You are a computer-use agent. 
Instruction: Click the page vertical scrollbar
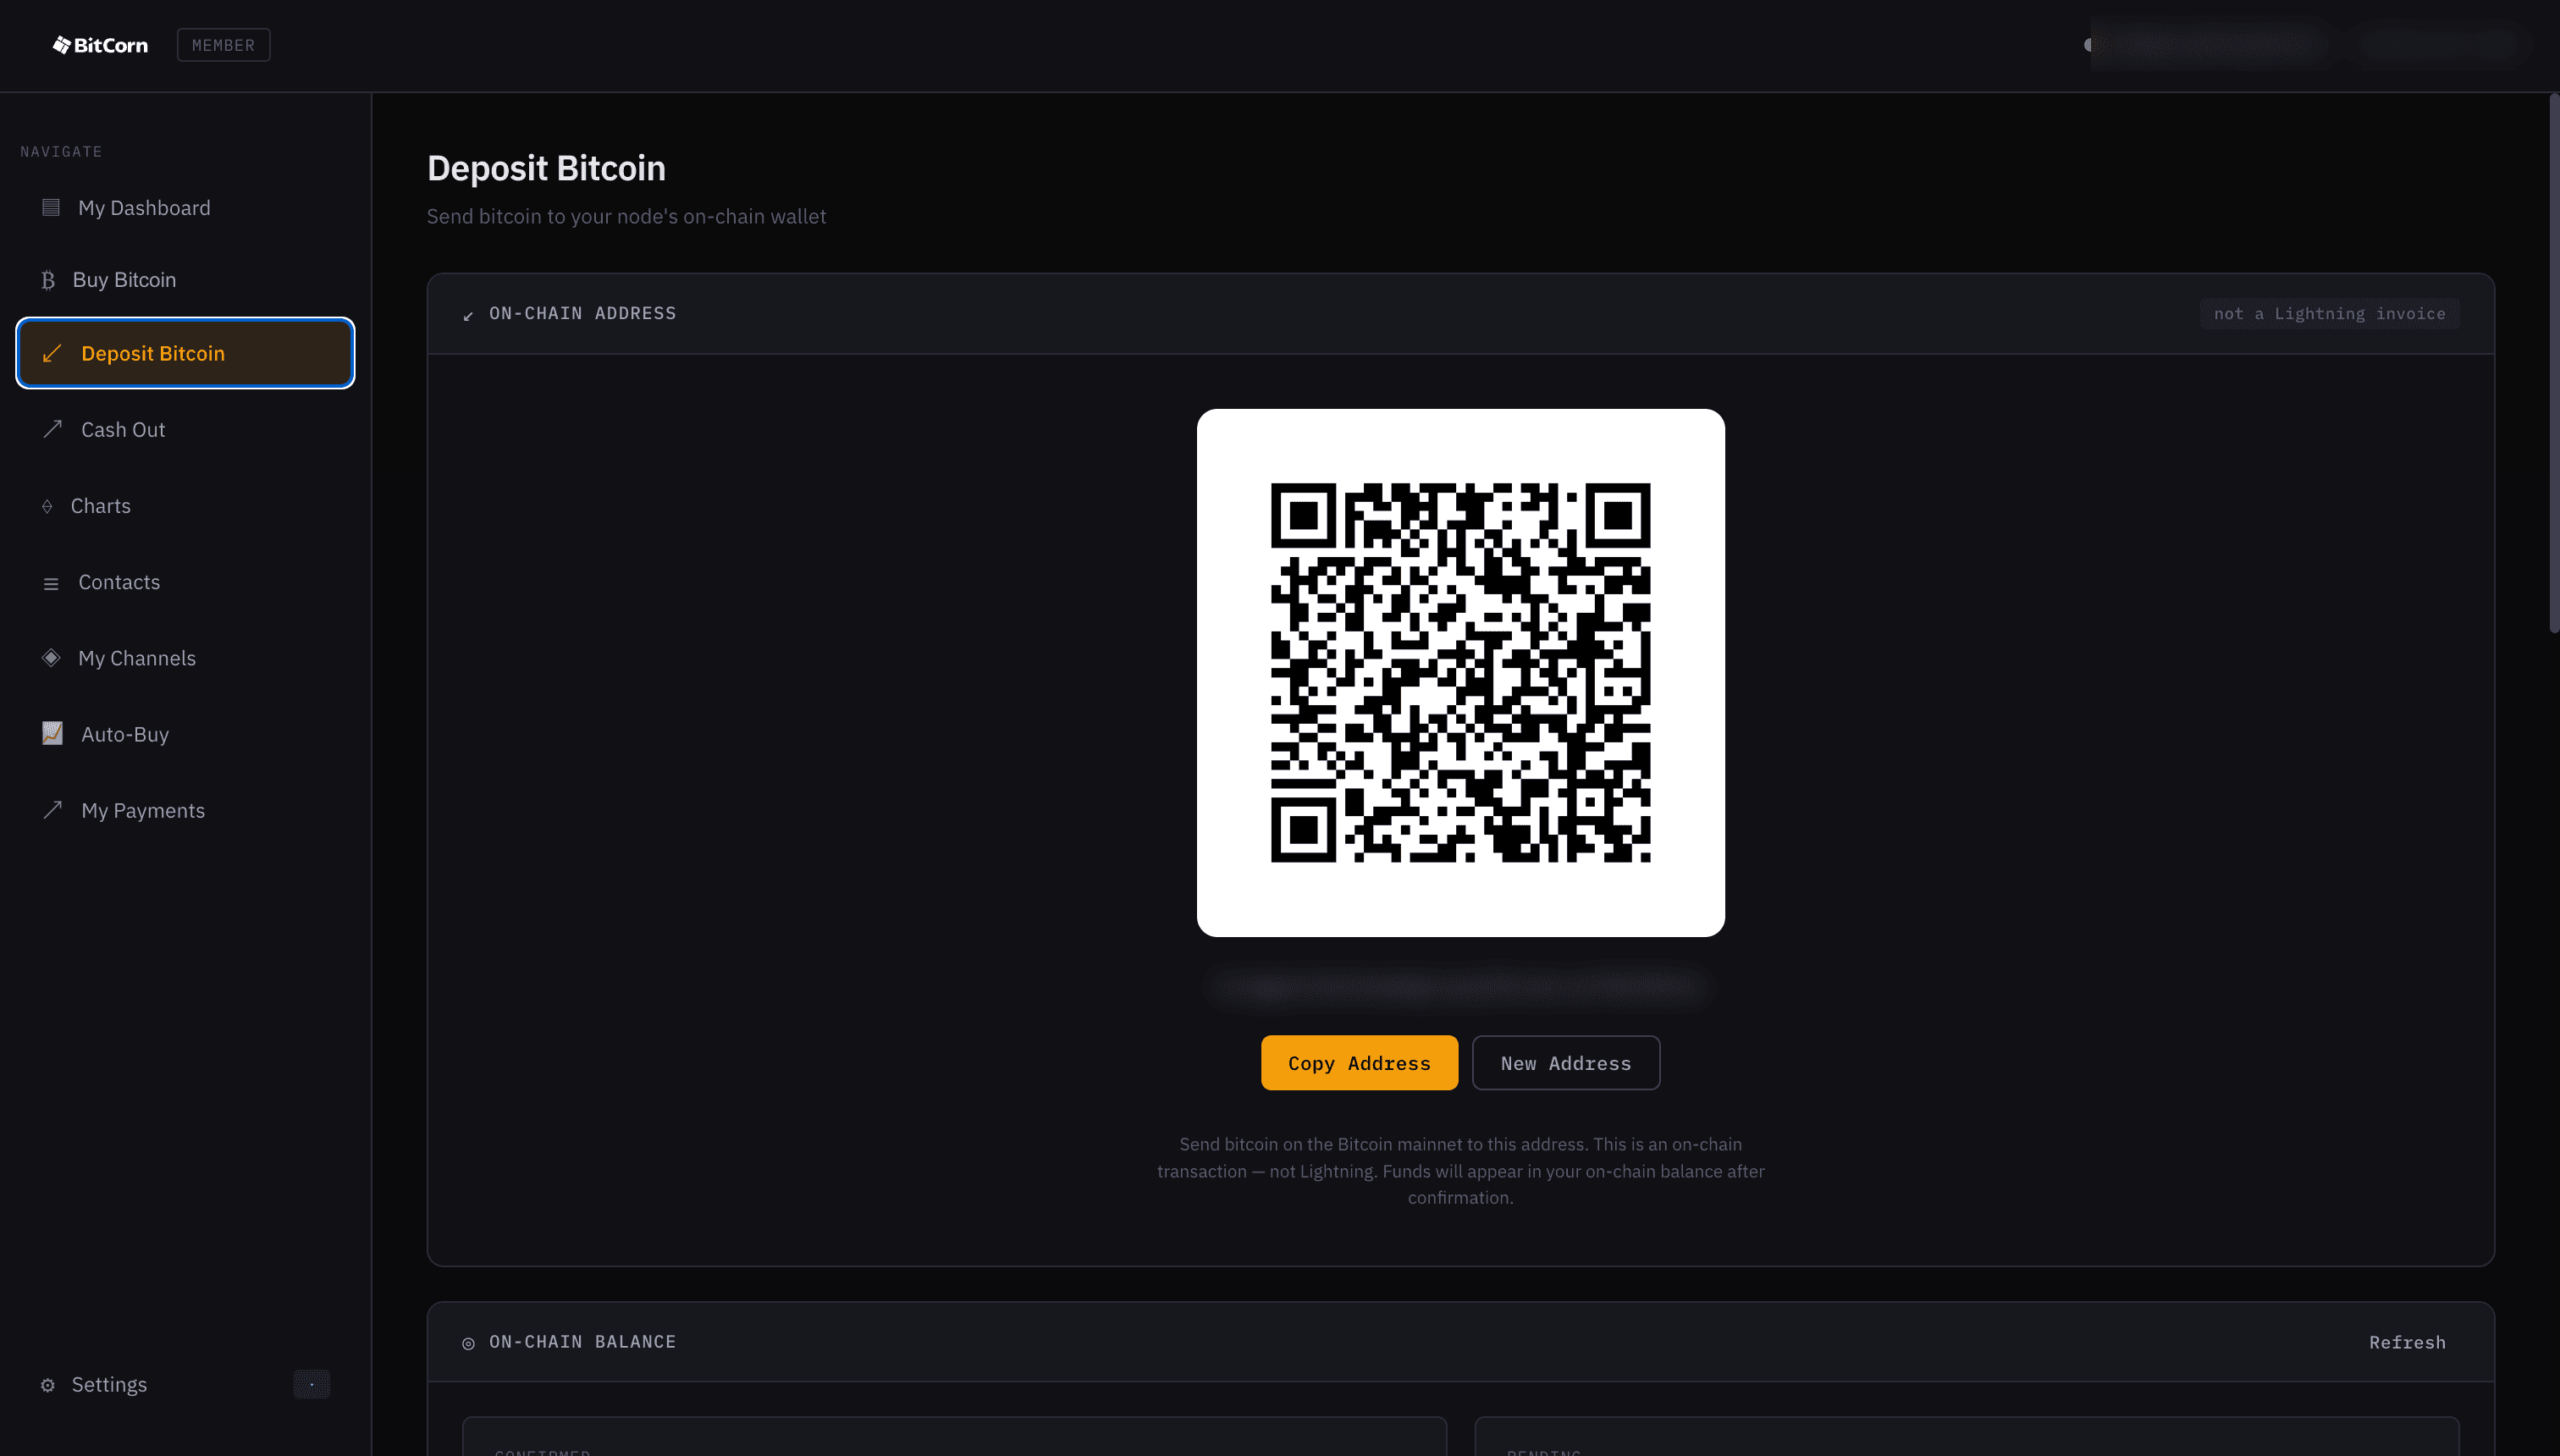click(x=2553, y=364)
